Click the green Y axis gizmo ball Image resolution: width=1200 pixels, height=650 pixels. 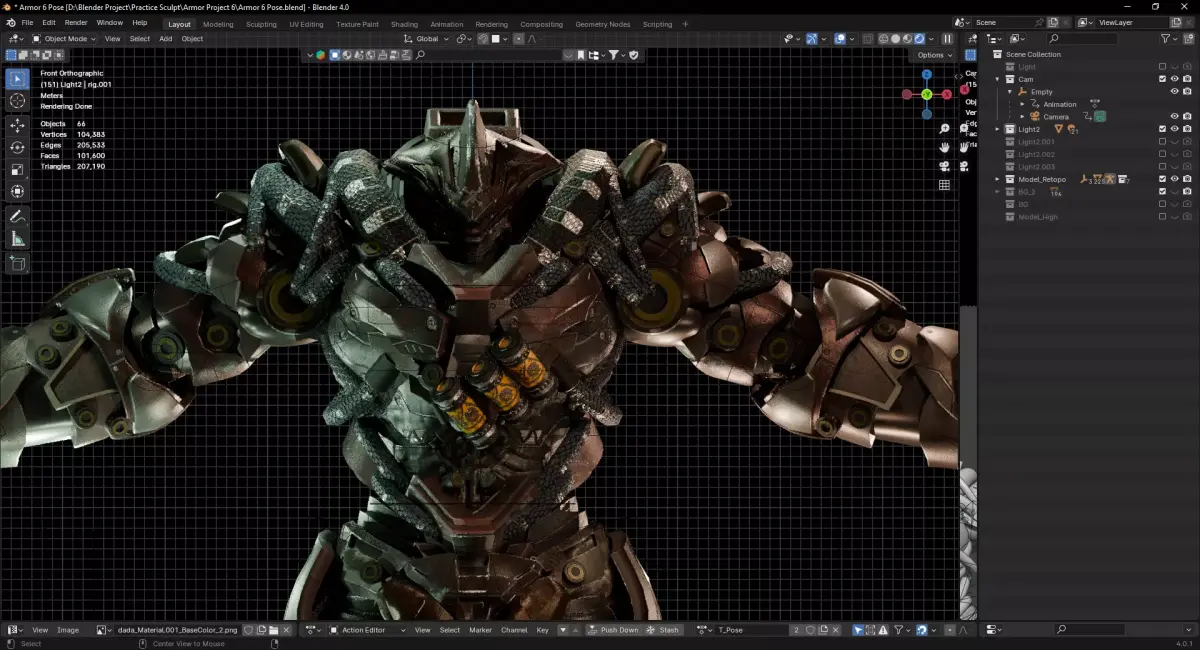click(927, 94)
